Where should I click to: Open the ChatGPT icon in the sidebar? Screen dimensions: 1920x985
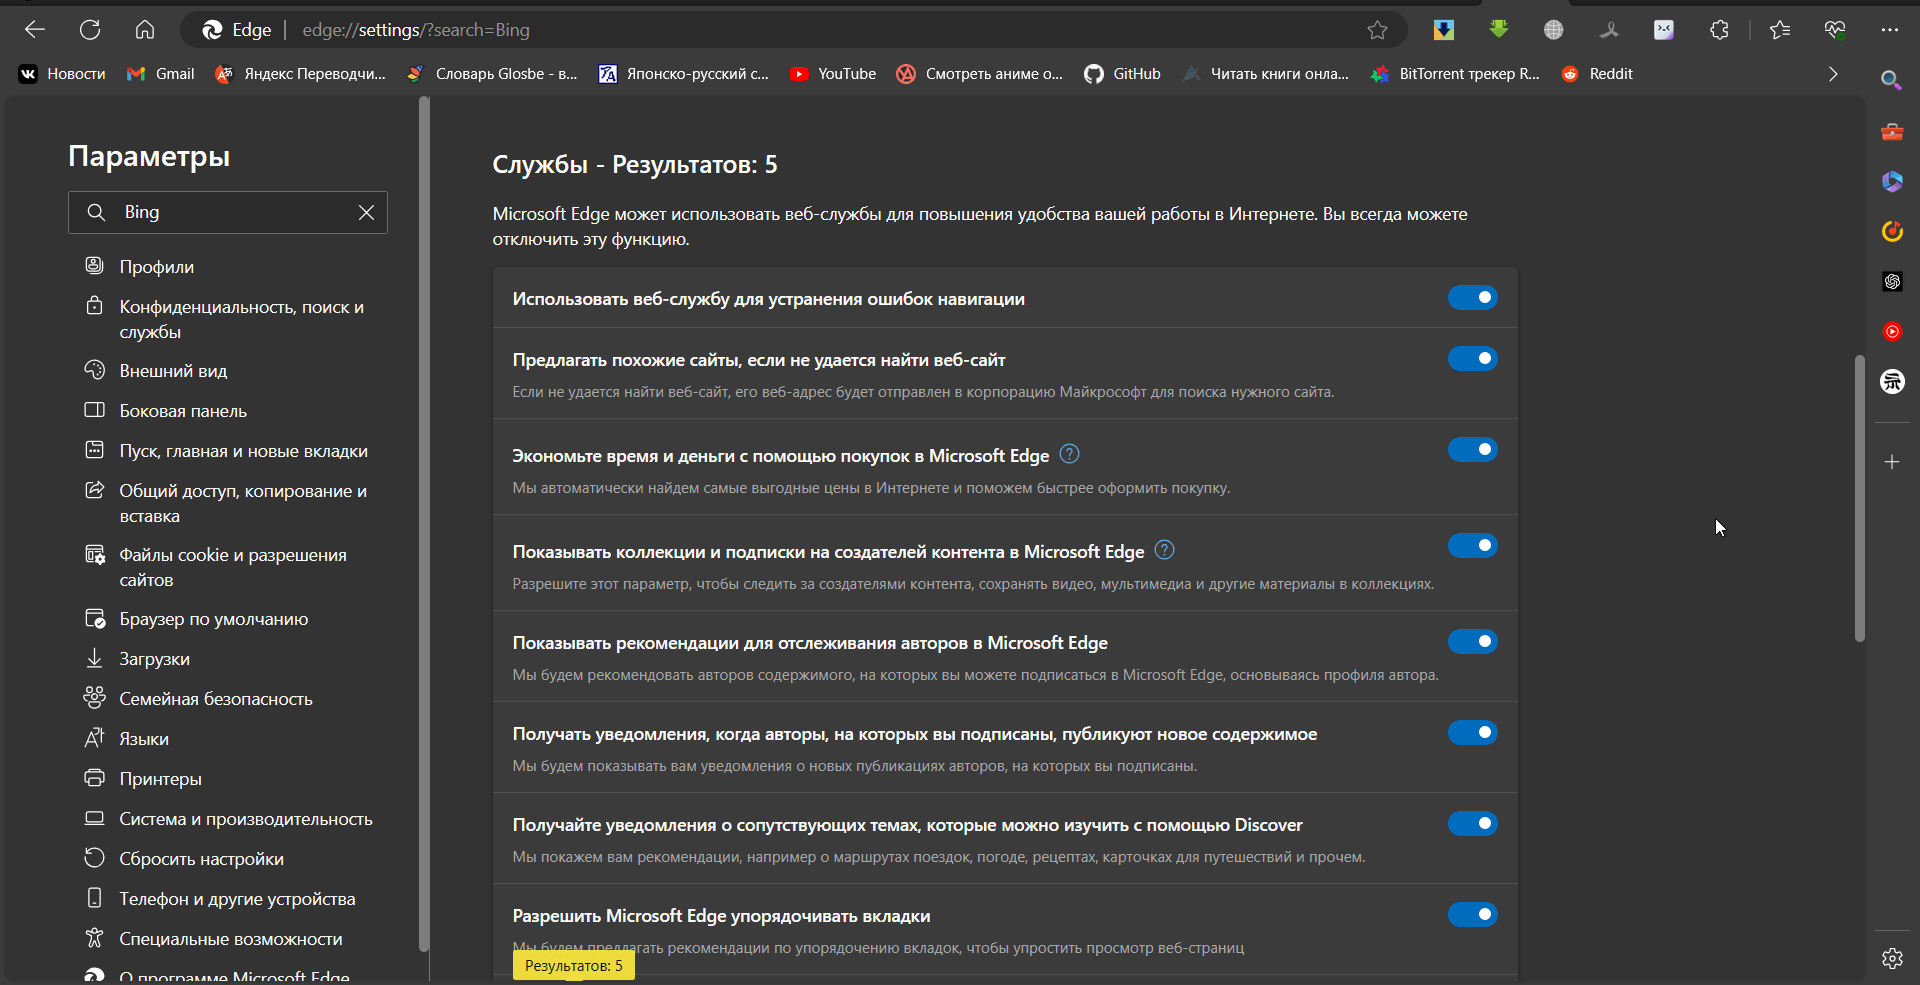pos(1892,281)
